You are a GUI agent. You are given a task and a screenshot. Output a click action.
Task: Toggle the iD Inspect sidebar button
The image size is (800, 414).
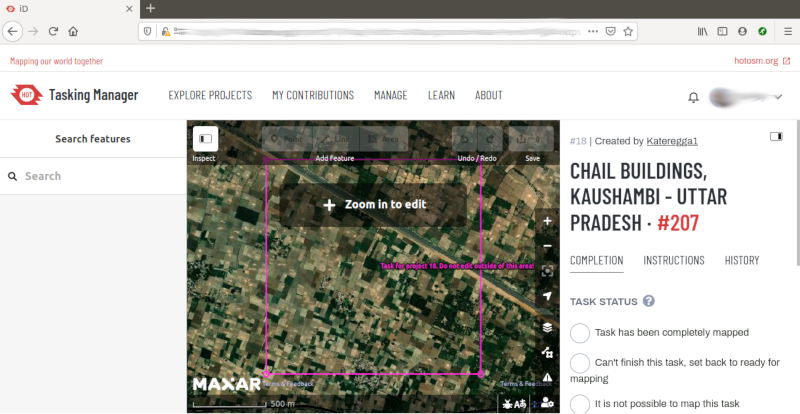point(205,139)
